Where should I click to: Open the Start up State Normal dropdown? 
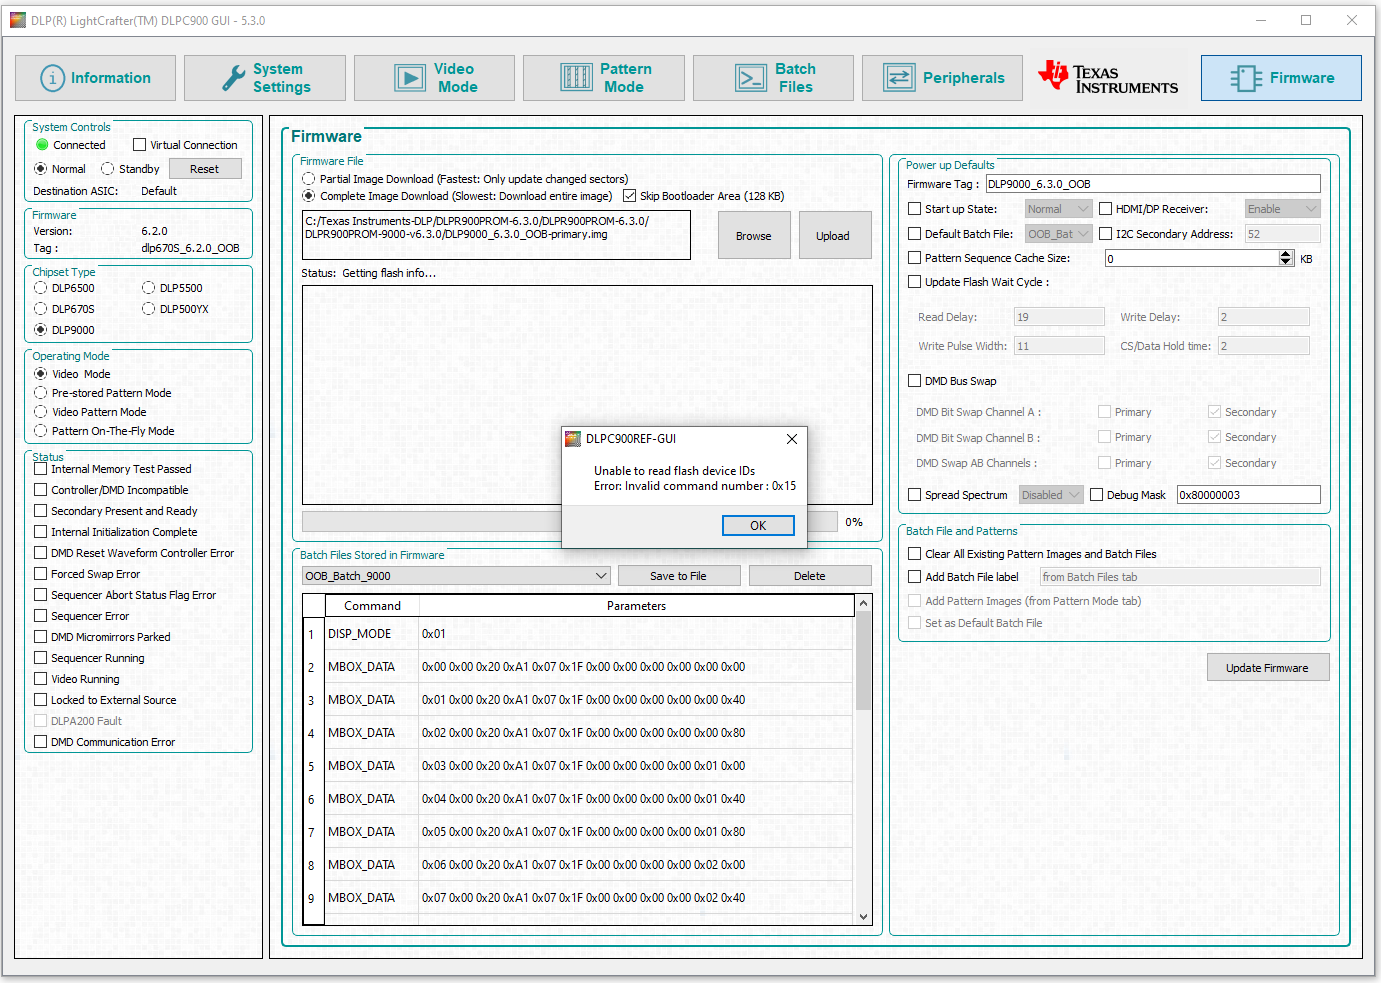pos(1058,209)
